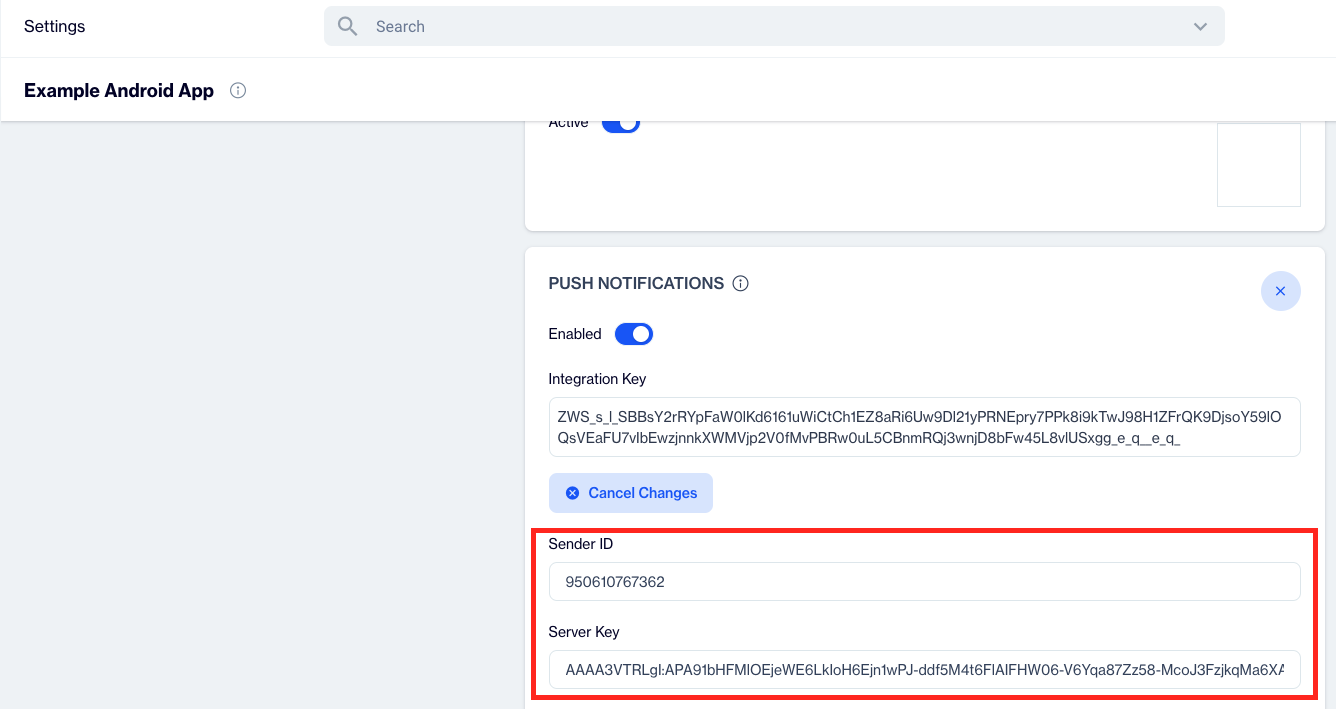This screenshot has height=709, width=1336.
Task: Click the magnifying glass search icon
Action: coord(347,27)
